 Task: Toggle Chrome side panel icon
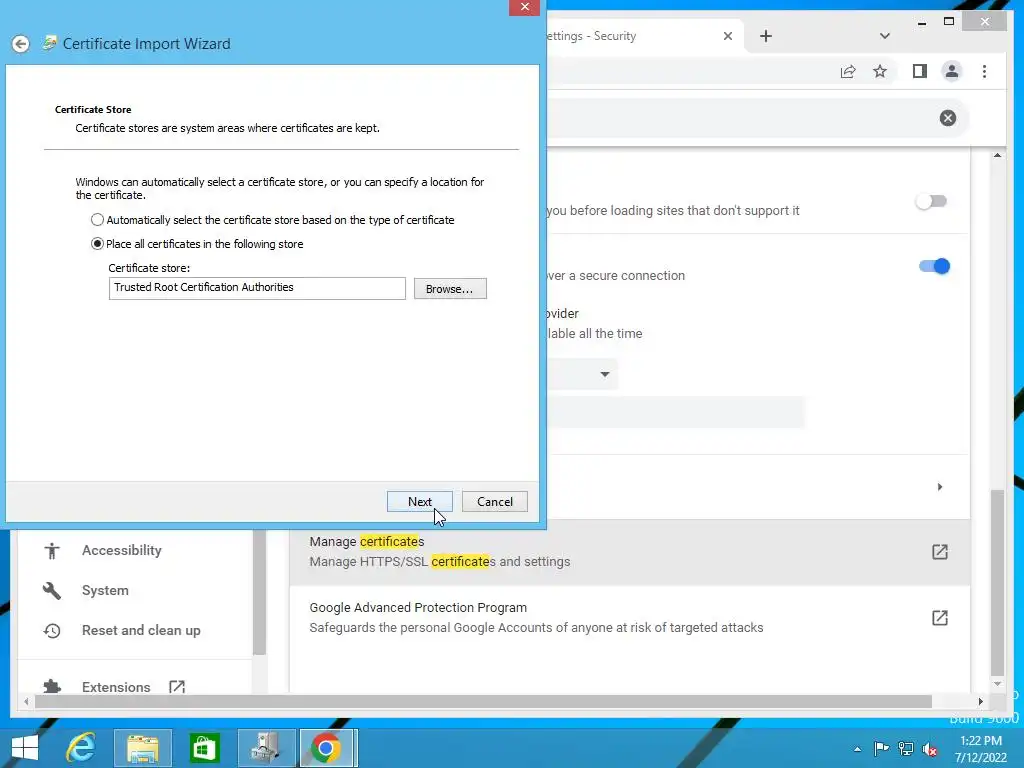920,71
